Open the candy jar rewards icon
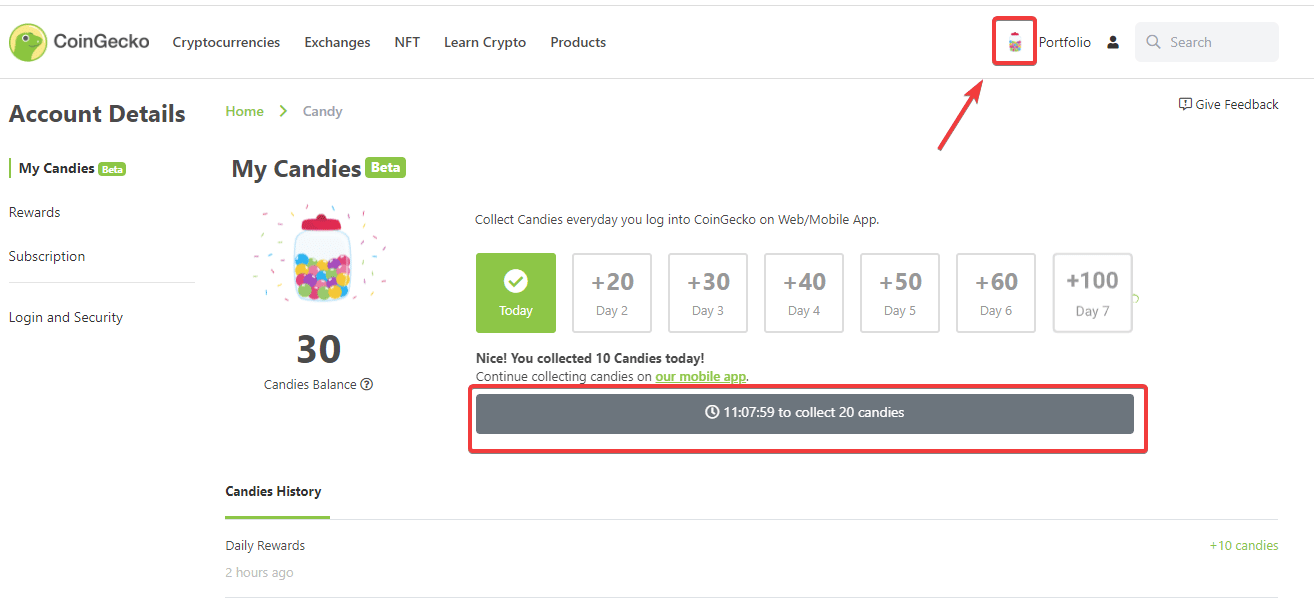 pos(1014,41)
